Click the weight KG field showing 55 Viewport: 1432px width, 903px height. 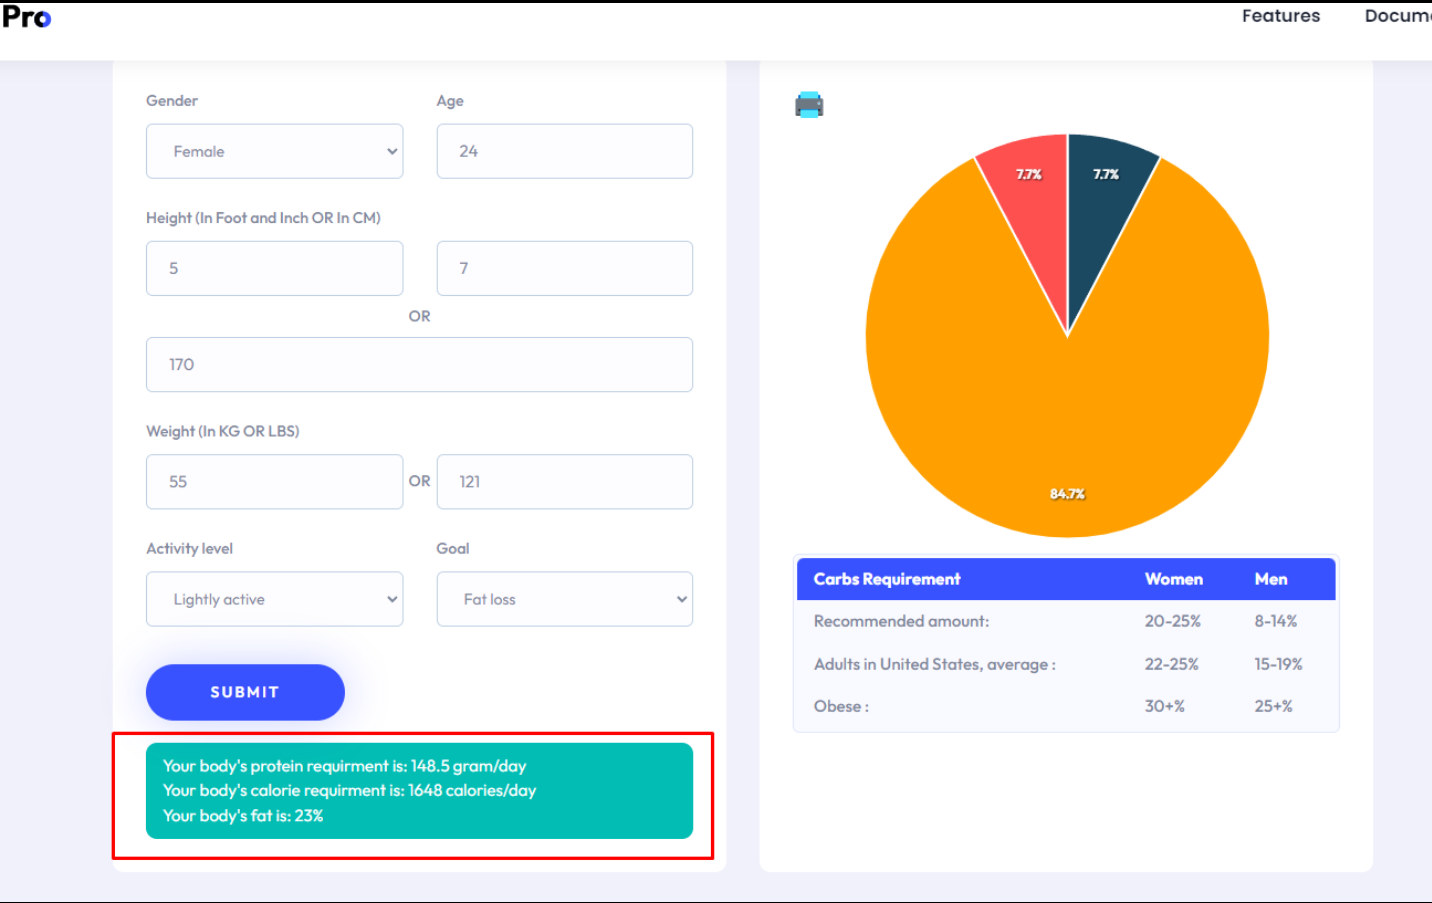tap(274, 482)
